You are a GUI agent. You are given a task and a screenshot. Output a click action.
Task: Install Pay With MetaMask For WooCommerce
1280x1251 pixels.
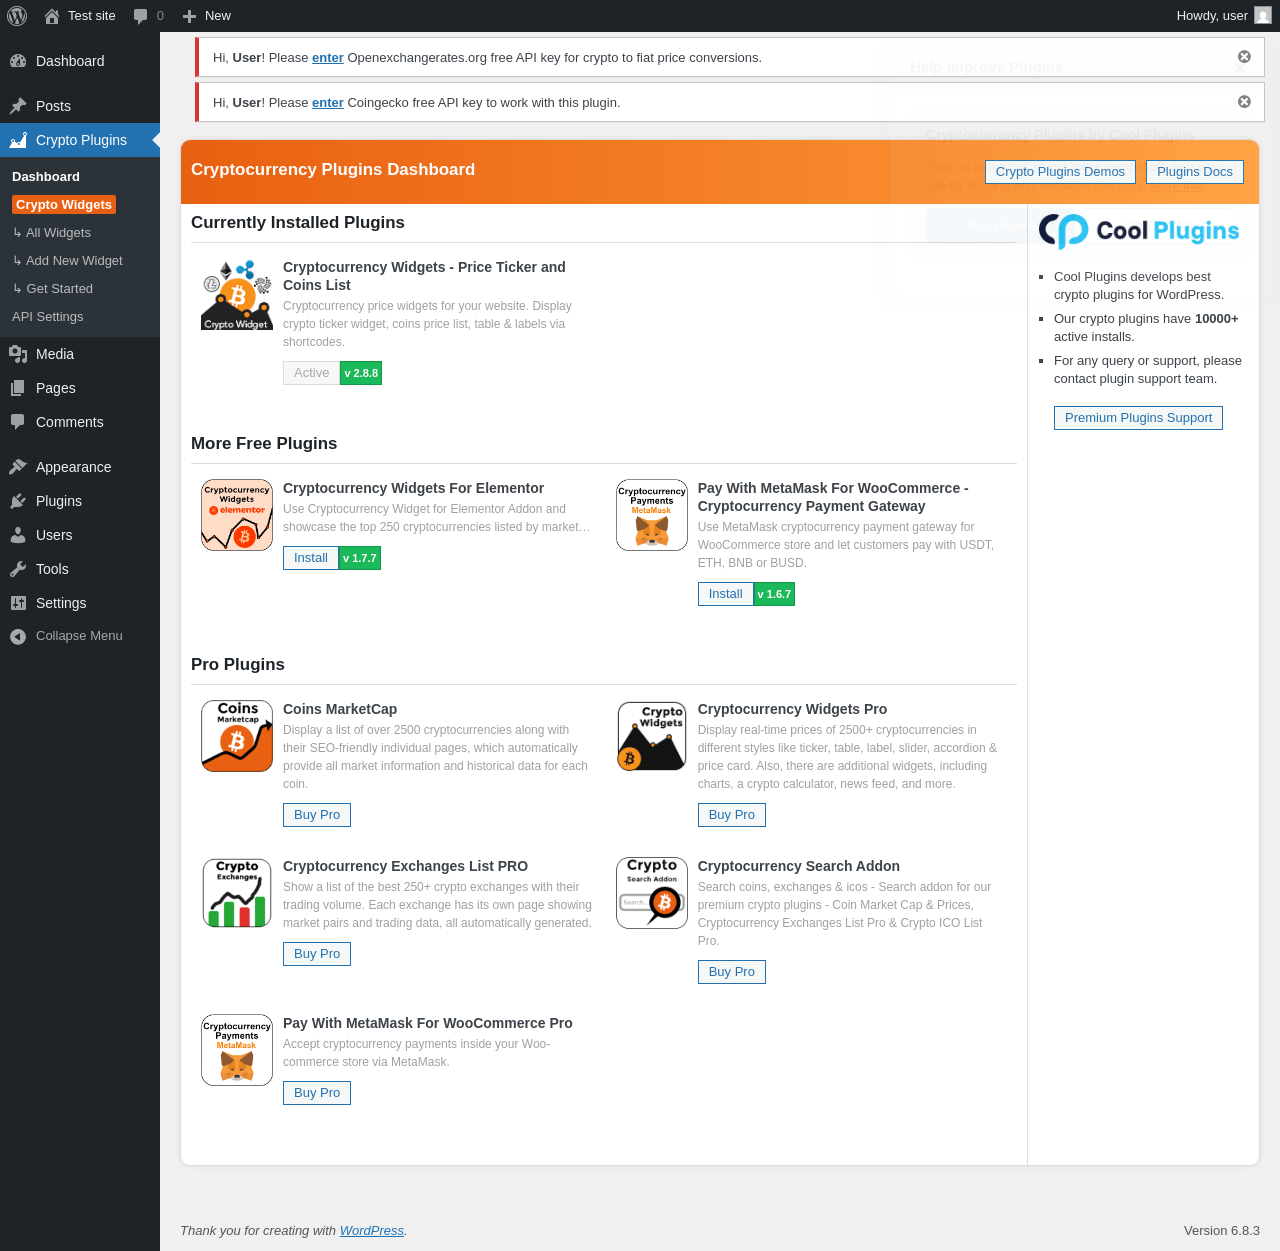[726, 594]
